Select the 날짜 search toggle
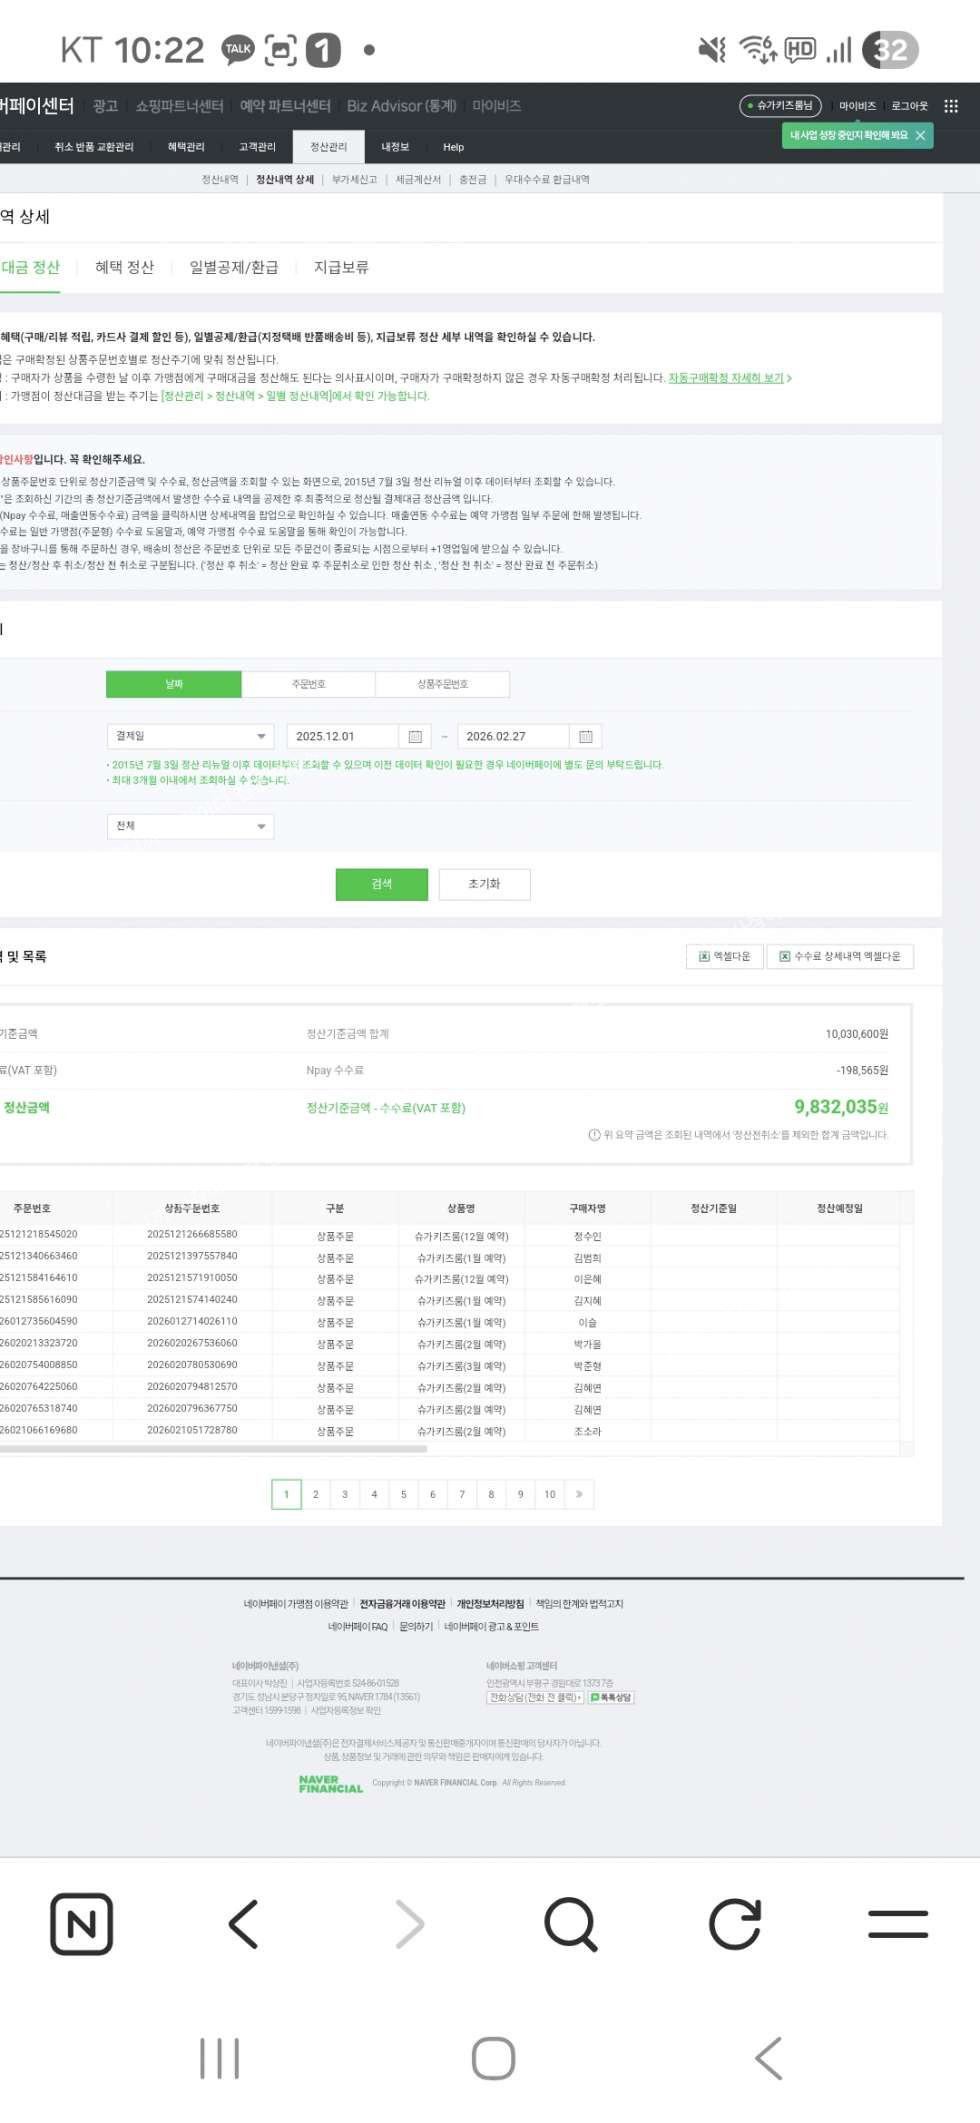 [174, 684]
